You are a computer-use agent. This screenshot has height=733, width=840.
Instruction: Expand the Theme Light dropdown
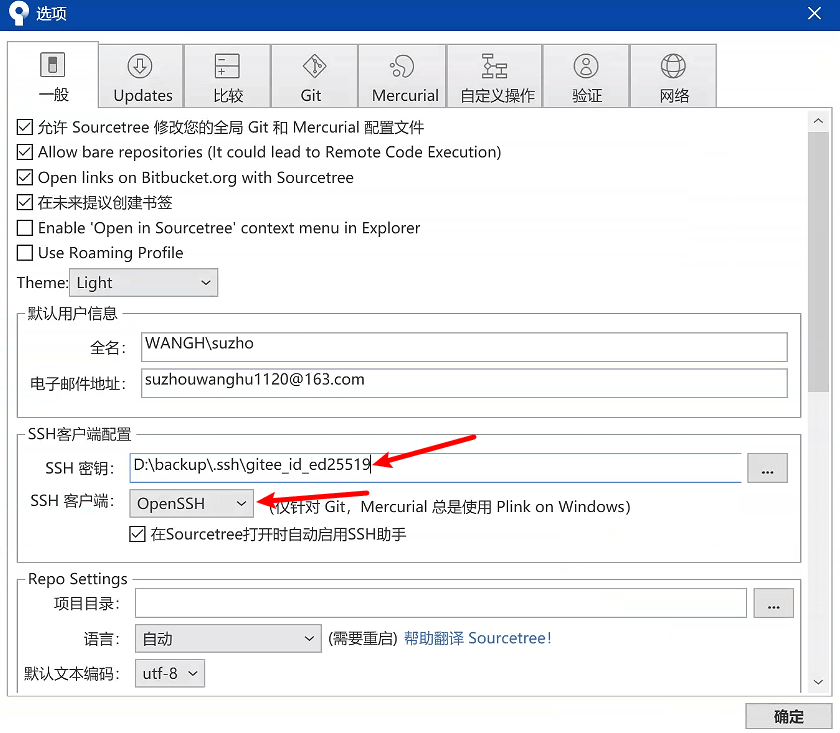point(144,282)
